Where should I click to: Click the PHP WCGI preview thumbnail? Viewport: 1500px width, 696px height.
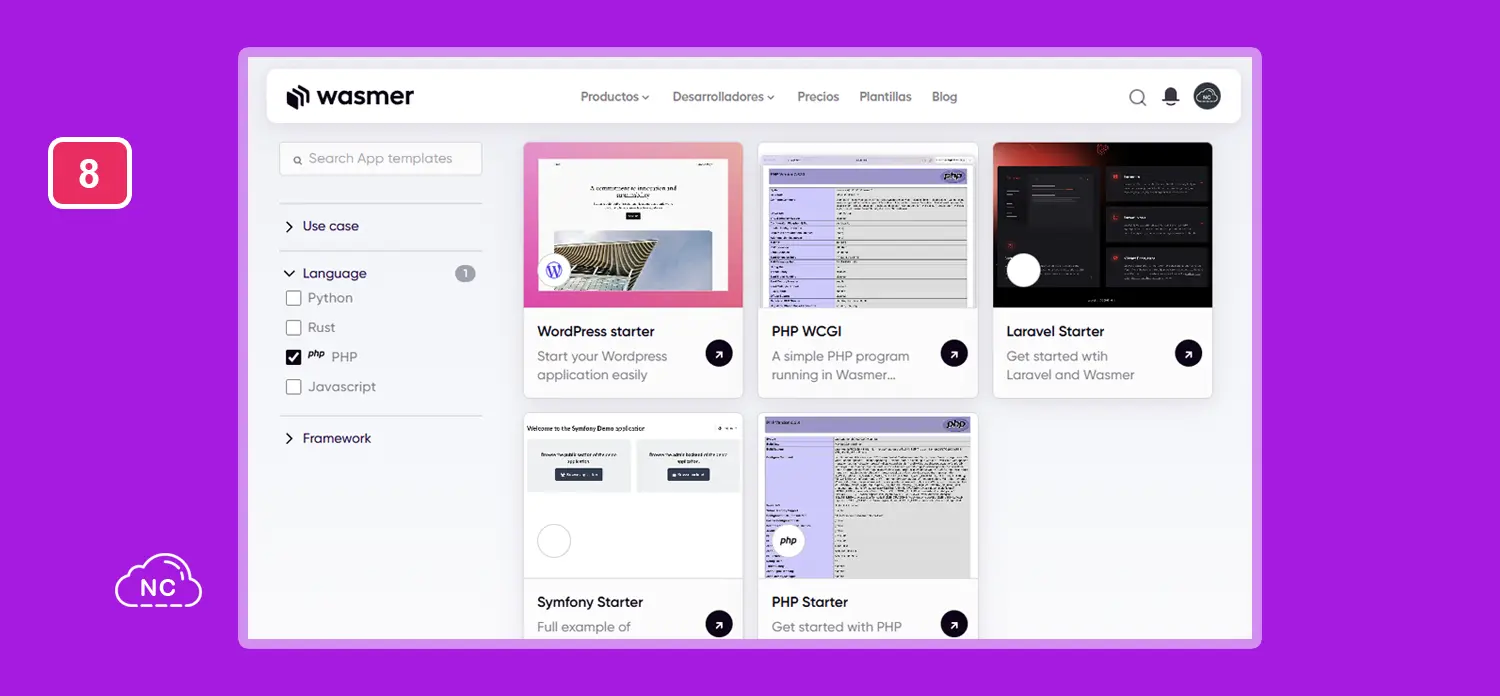868,225
